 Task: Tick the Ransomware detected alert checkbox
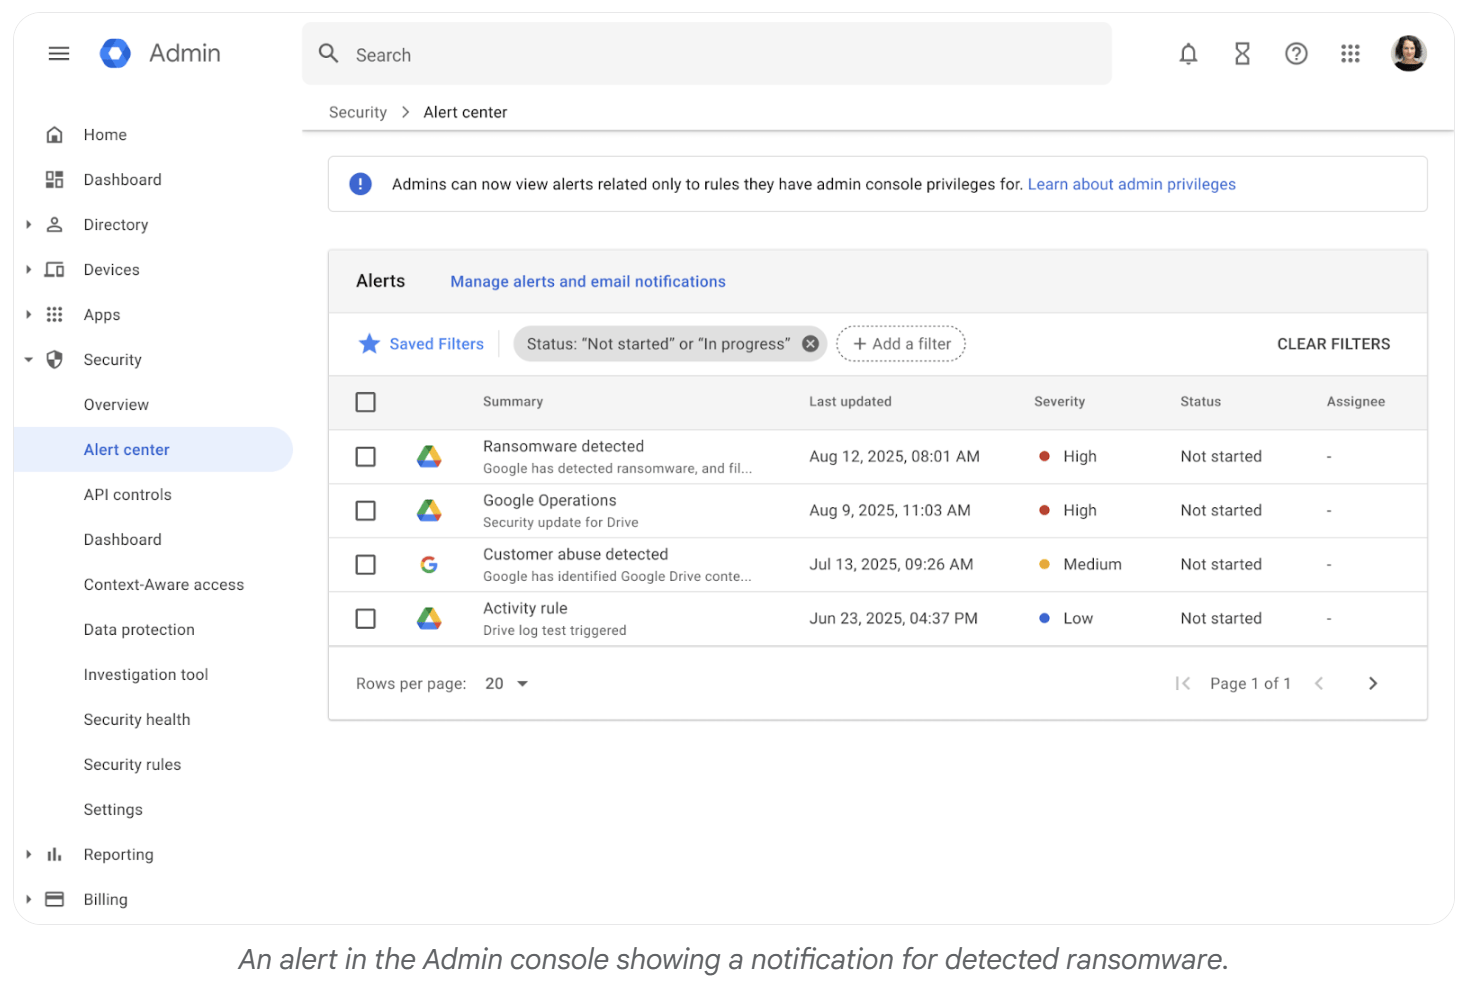[x=366, y=457]
